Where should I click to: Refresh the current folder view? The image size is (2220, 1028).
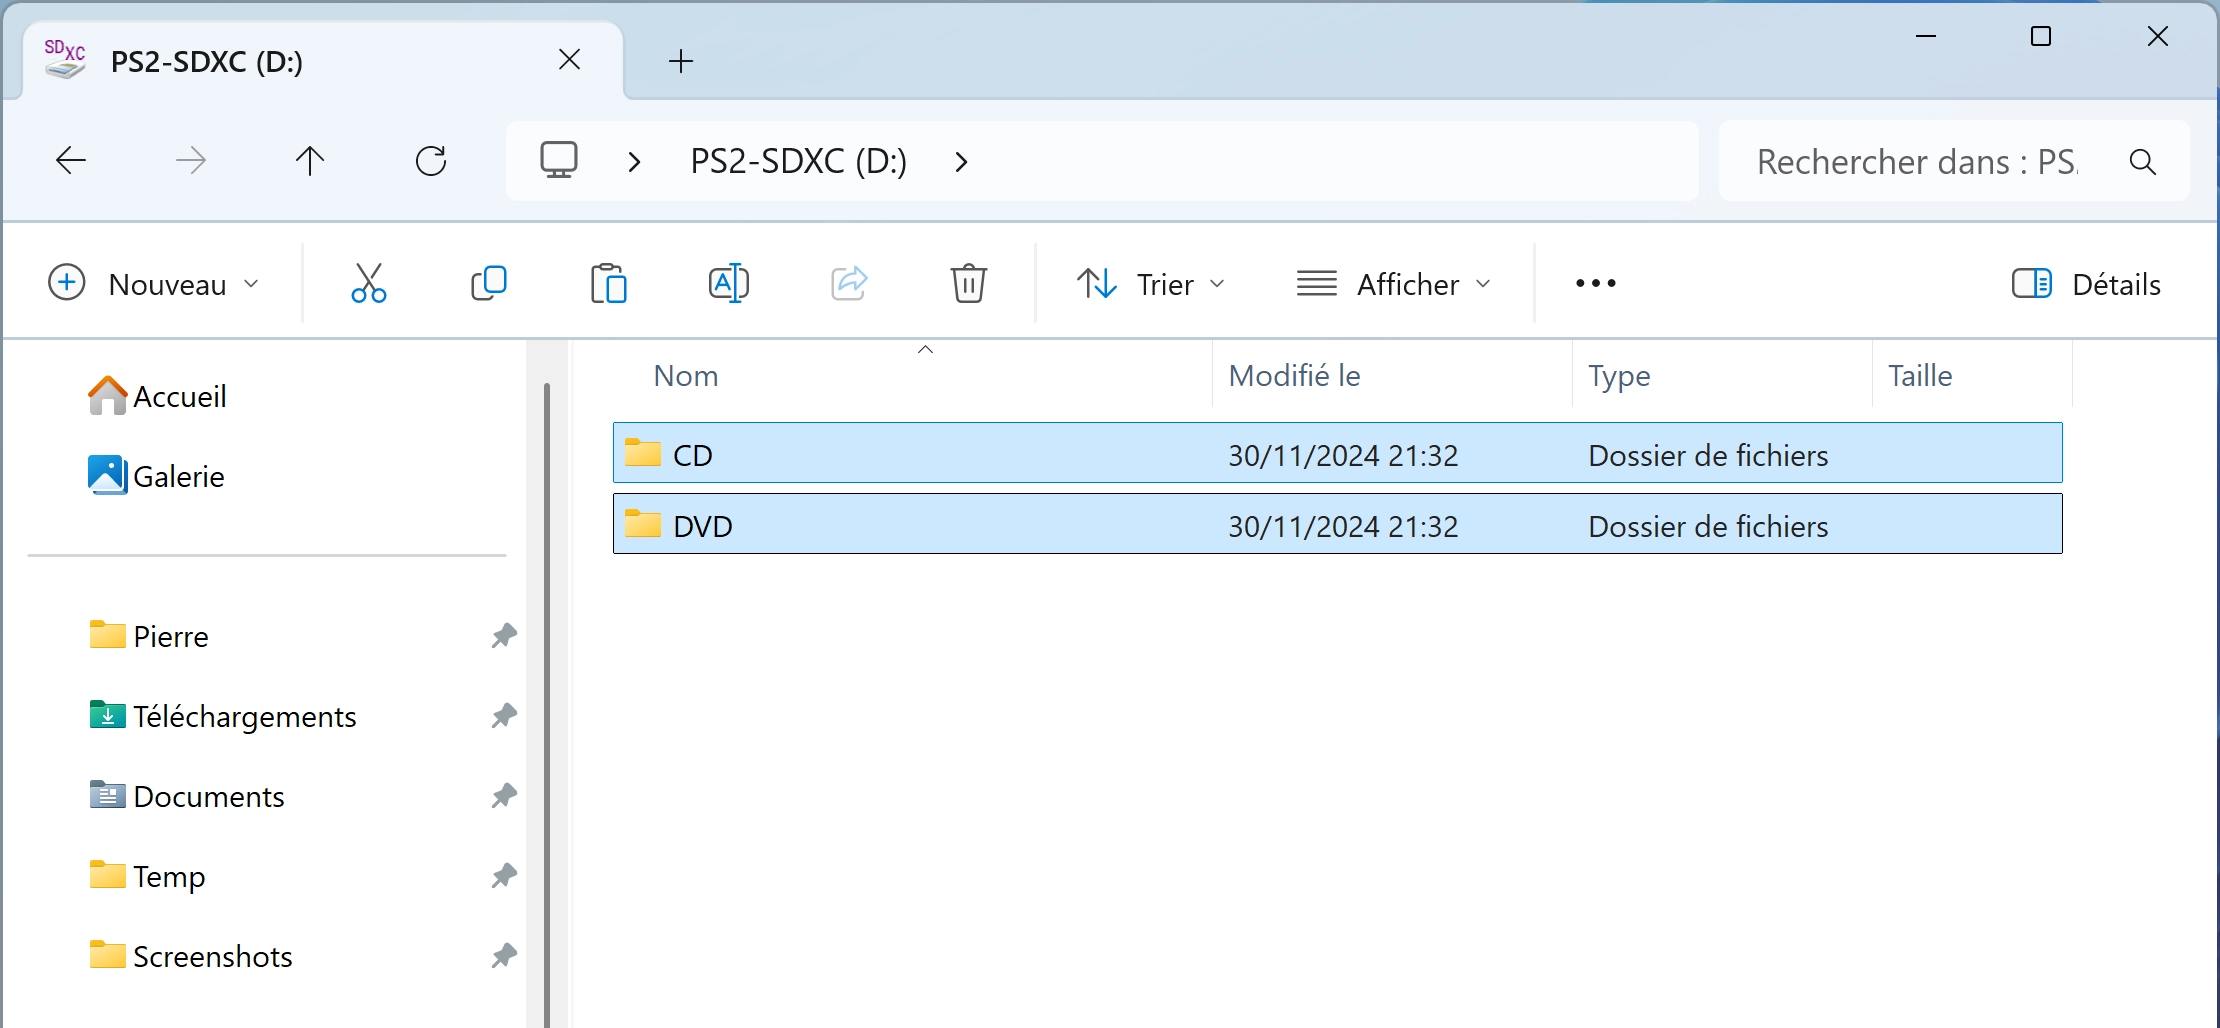(x=431, y=161)
